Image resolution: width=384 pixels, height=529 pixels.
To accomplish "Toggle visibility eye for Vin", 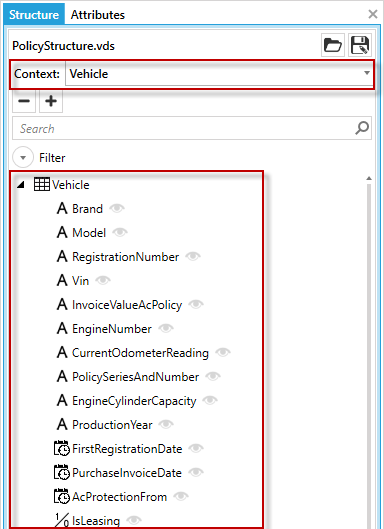I will [103, 280].
